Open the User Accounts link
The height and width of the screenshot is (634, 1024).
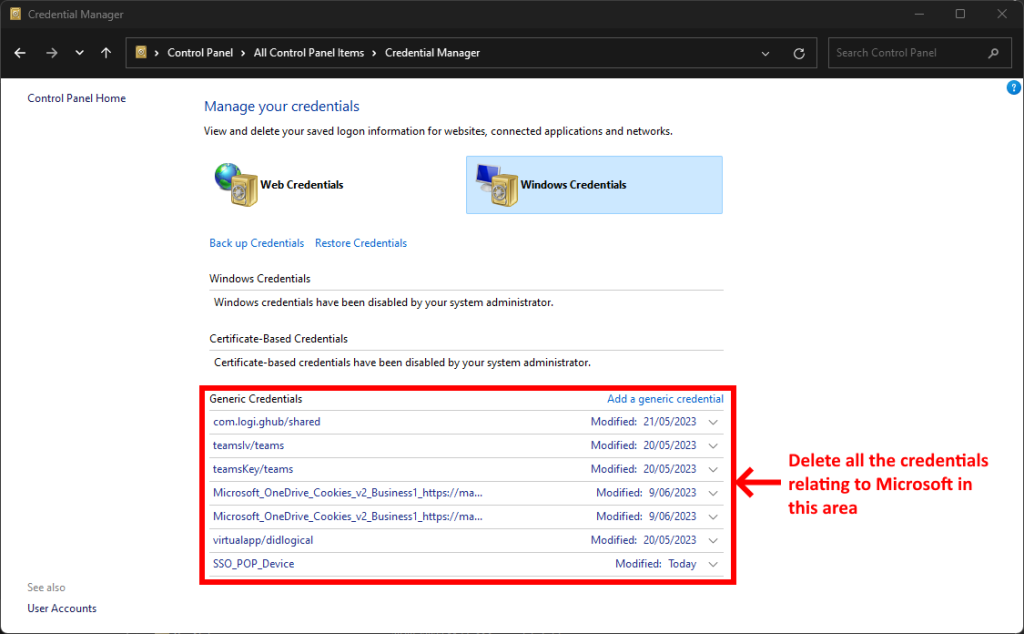(x=62, y=608)
